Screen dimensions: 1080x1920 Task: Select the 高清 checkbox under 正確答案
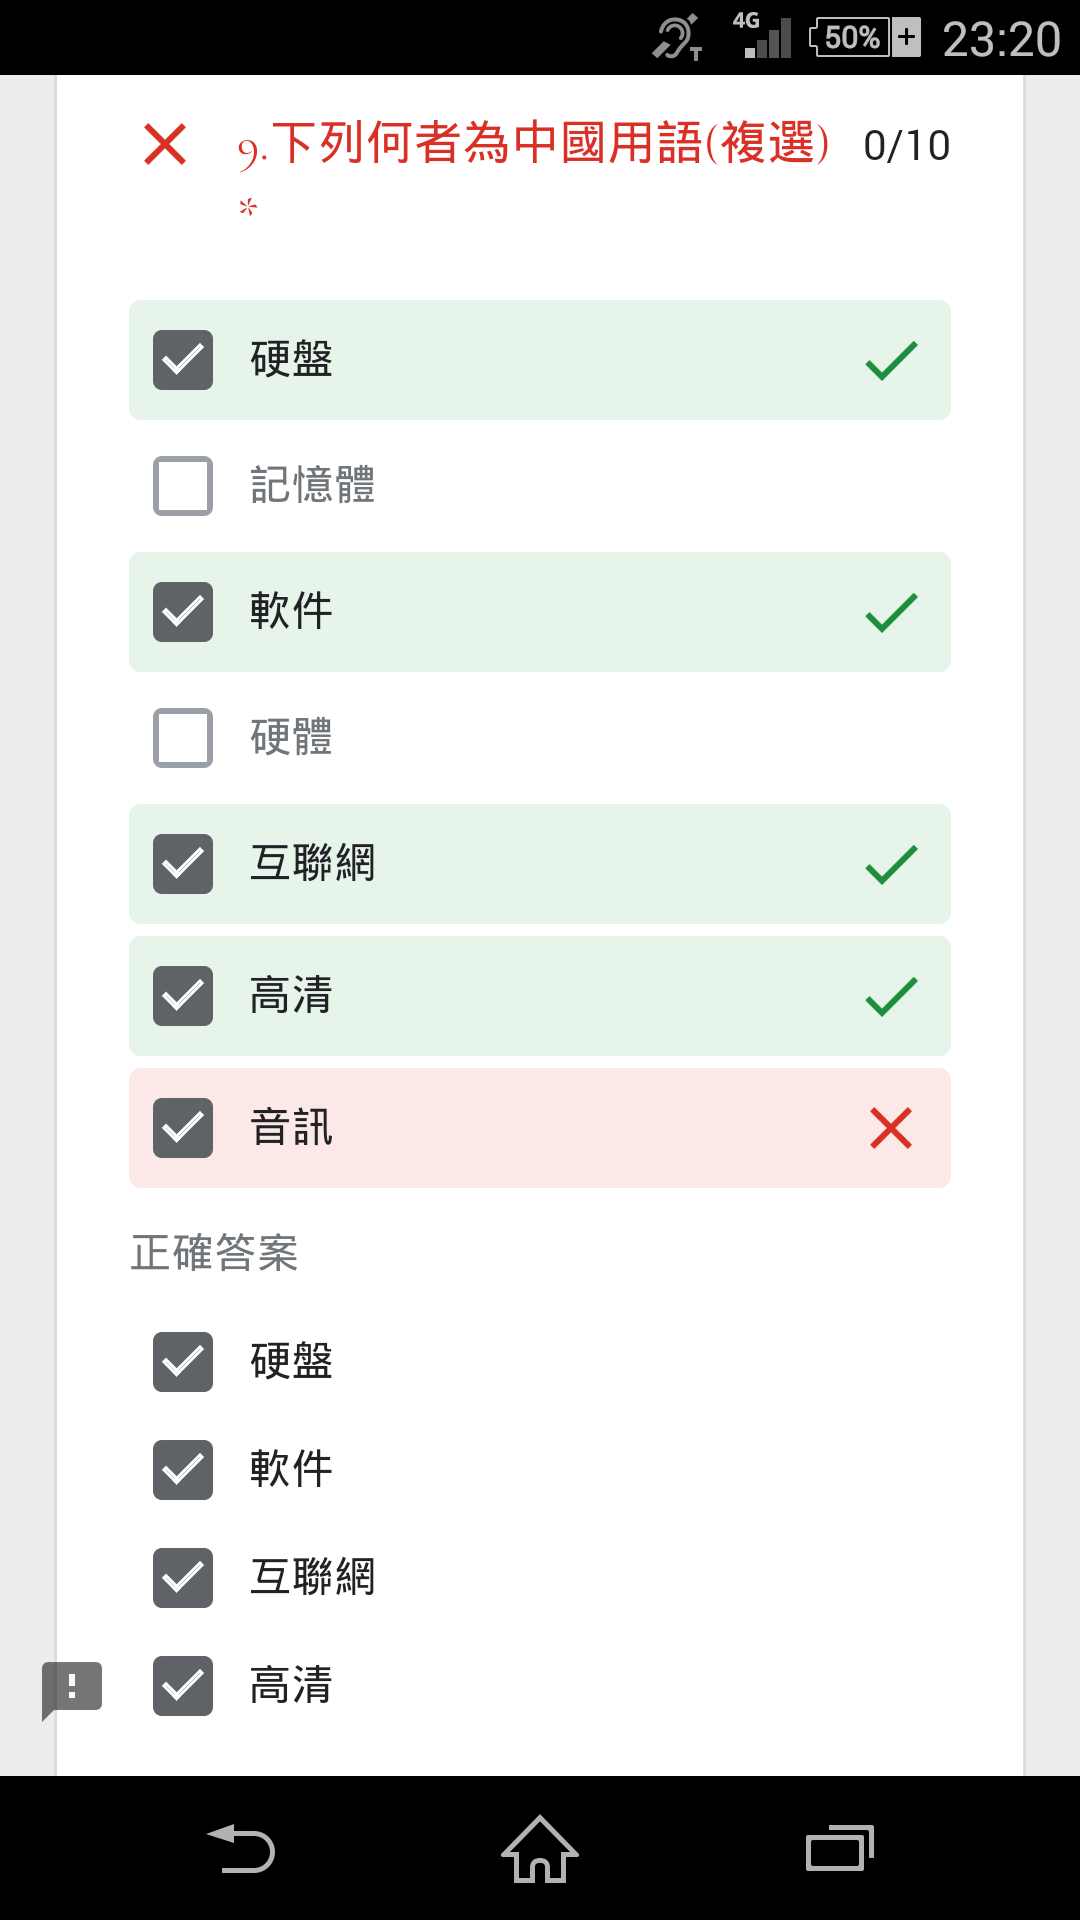point(183,1686)
